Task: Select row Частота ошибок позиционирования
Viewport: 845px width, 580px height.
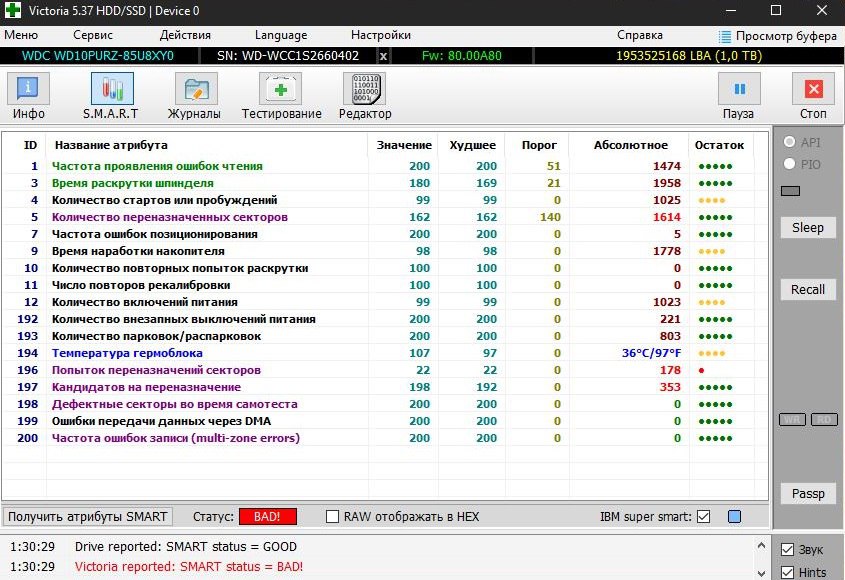Action: [x=385, y=234]
